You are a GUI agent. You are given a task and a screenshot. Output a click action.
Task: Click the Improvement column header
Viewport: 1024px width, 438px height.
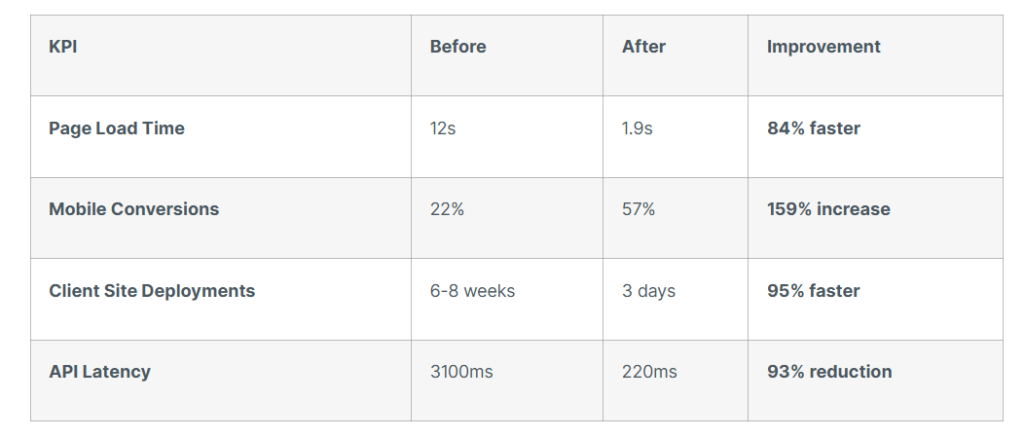pos(823,47)
